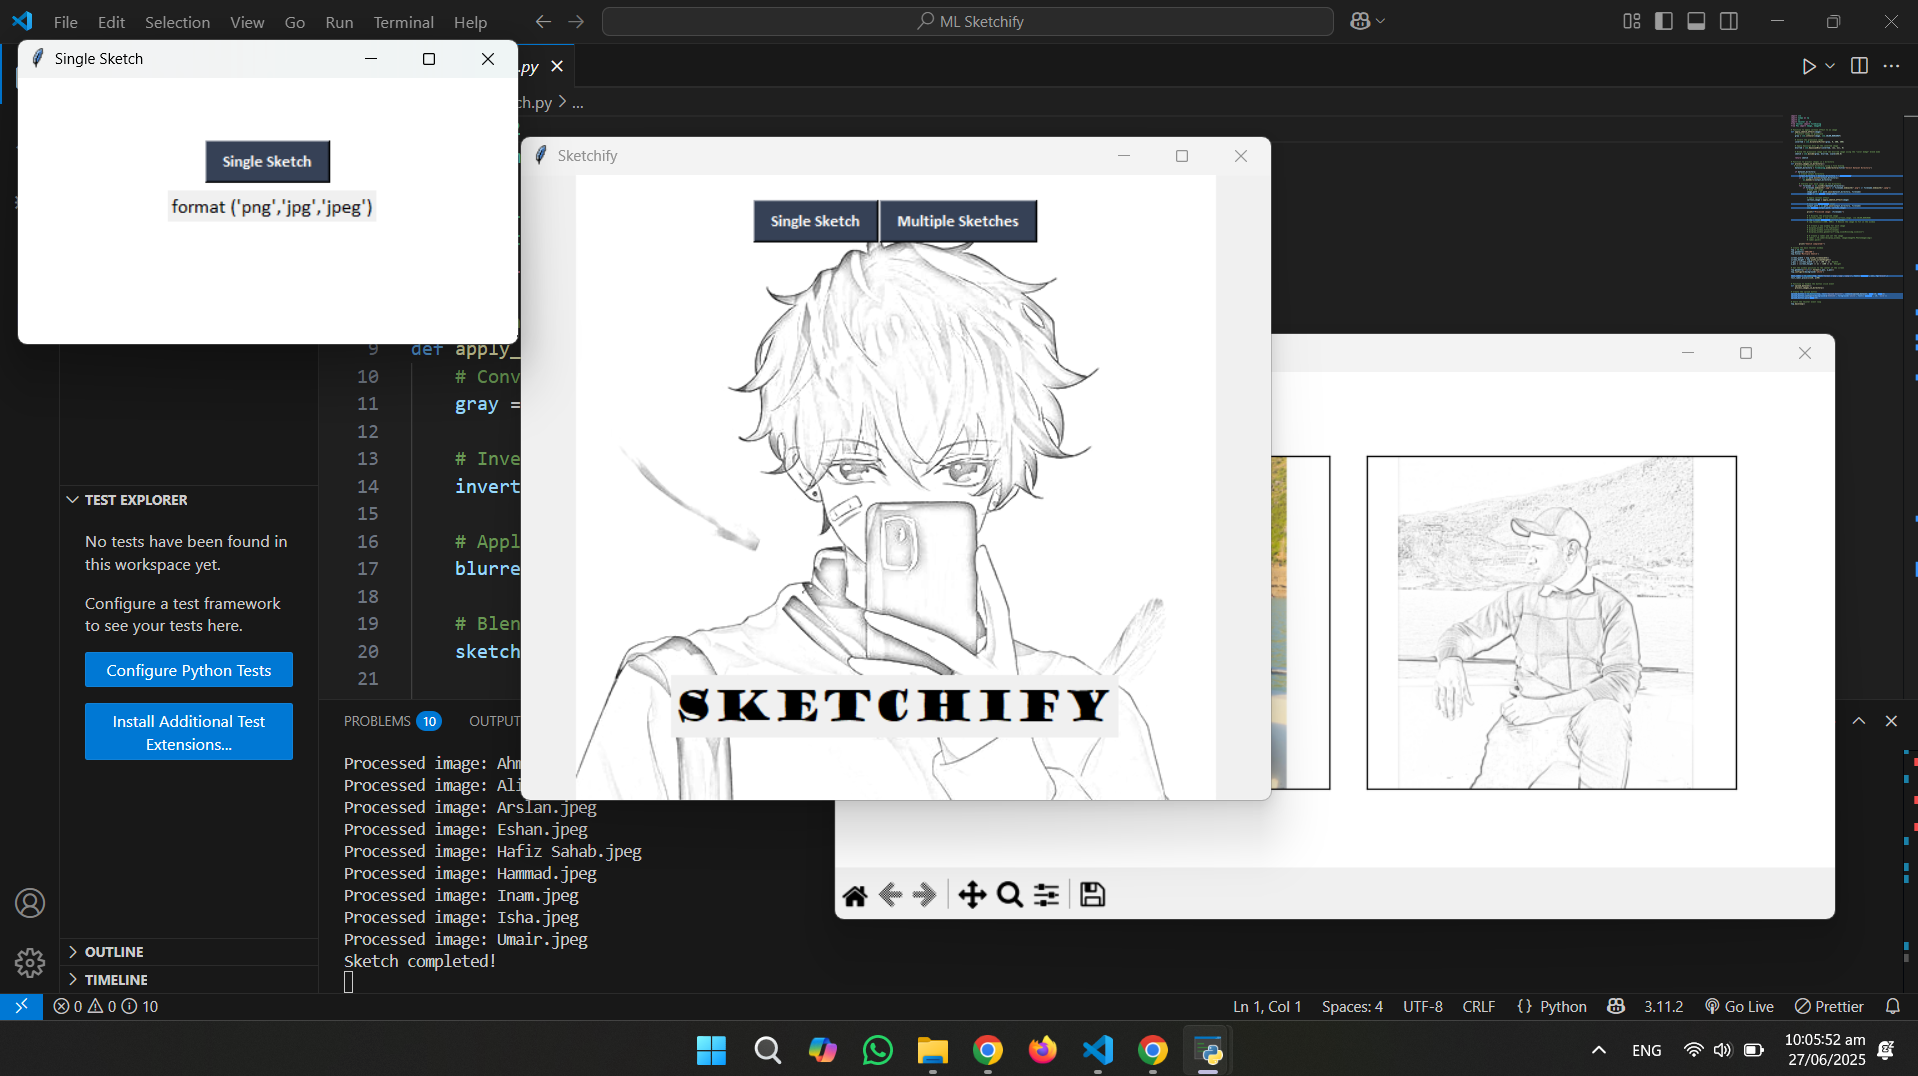Expand the Timeline section
Screen dimensions: 1918x1076
pyautogui.click(x=117, y=979)
